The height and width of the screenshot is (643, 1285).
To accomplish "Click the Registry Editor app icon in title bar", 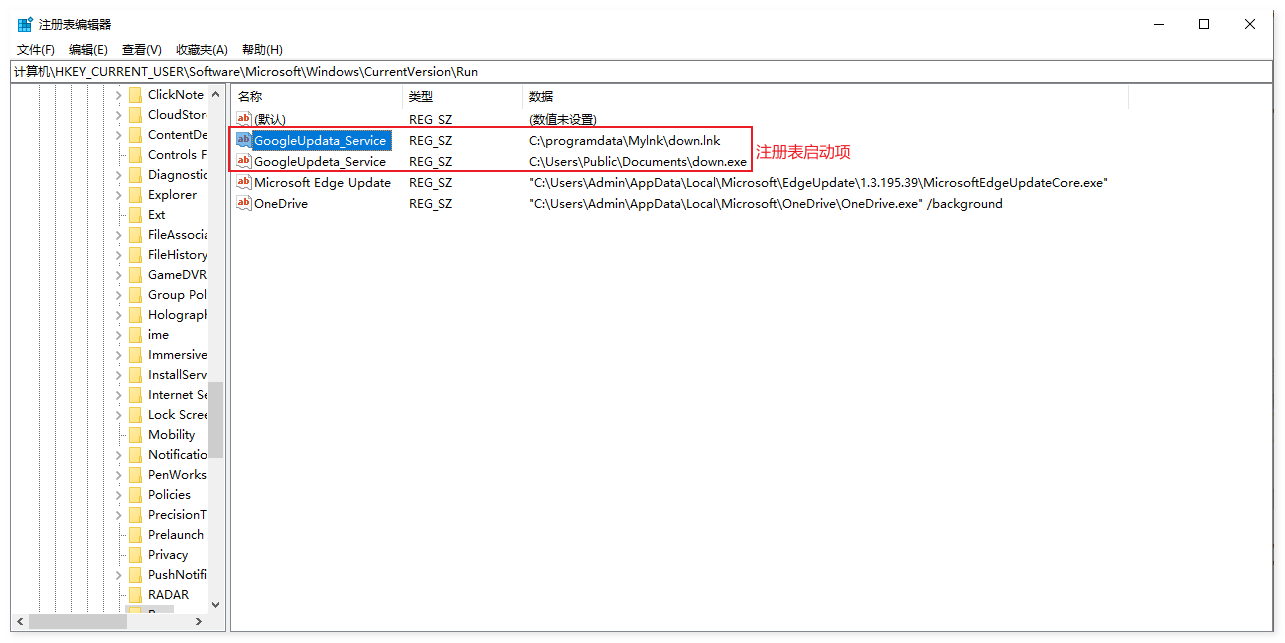I will tap(25, 24).
